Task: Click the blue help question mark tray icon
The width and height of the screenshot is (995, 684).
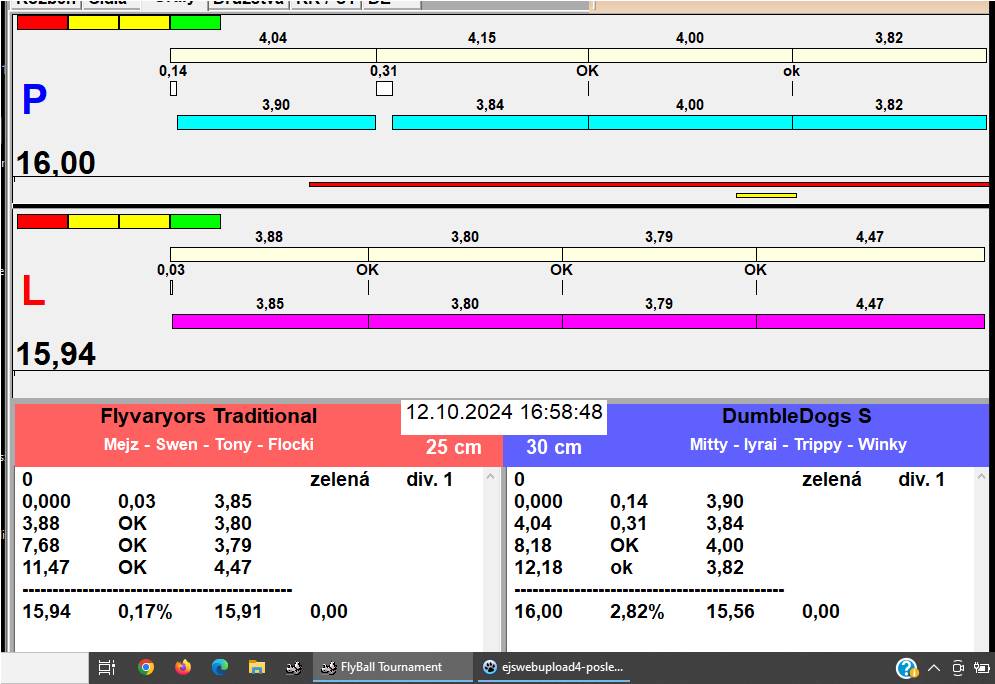Action: pos(906,667)
